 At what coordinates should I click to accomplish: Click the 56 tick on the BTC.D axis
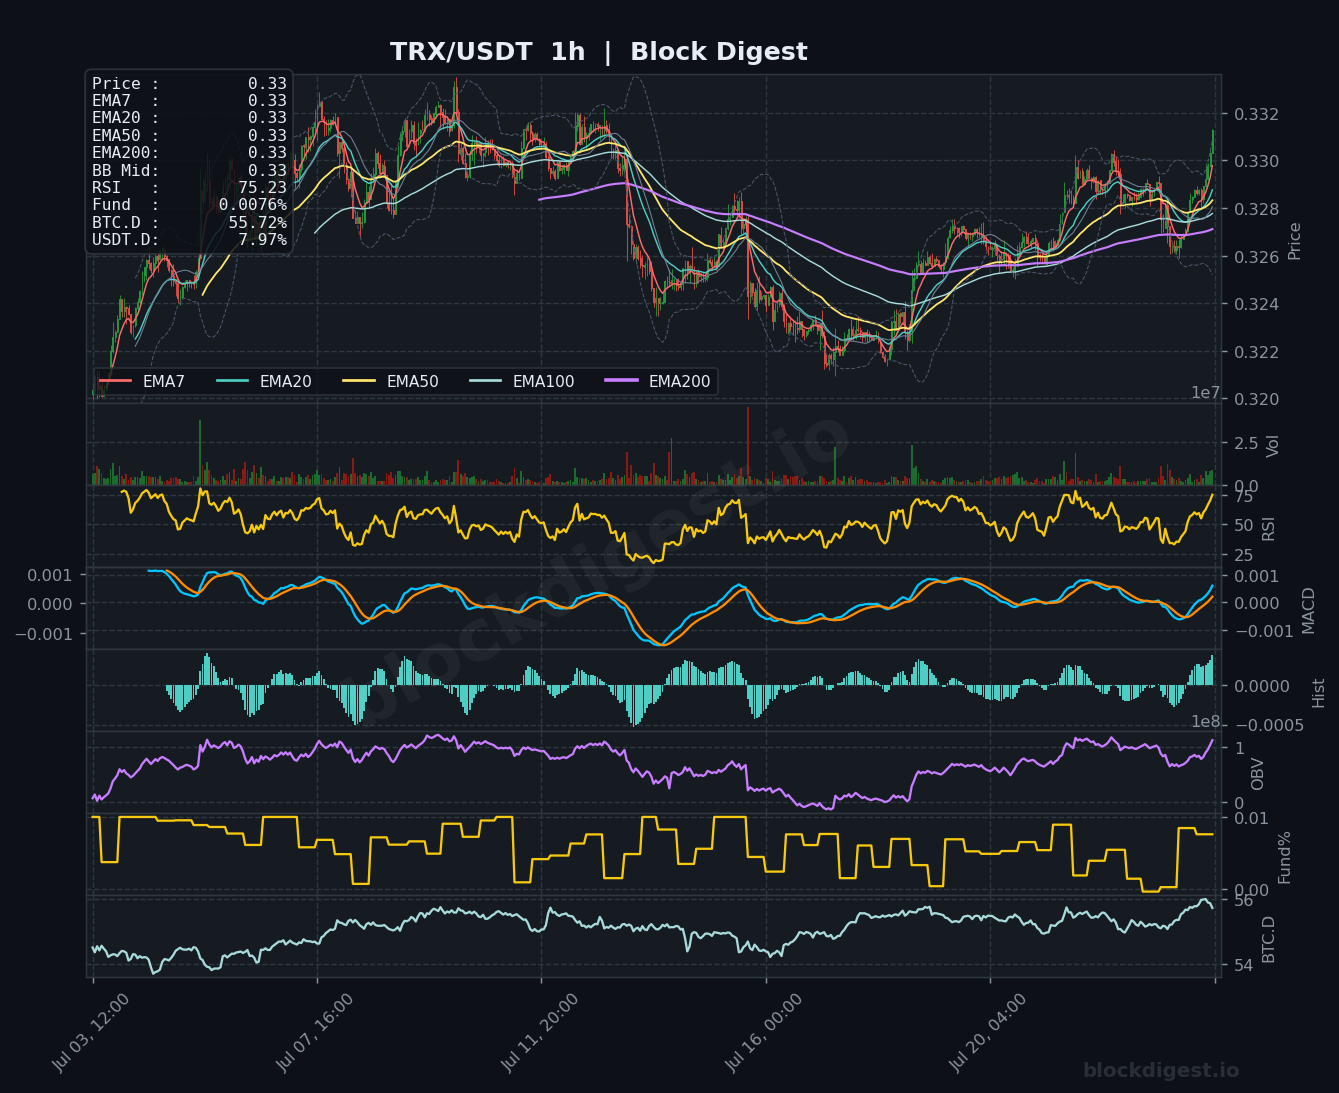click(1243, 901)
